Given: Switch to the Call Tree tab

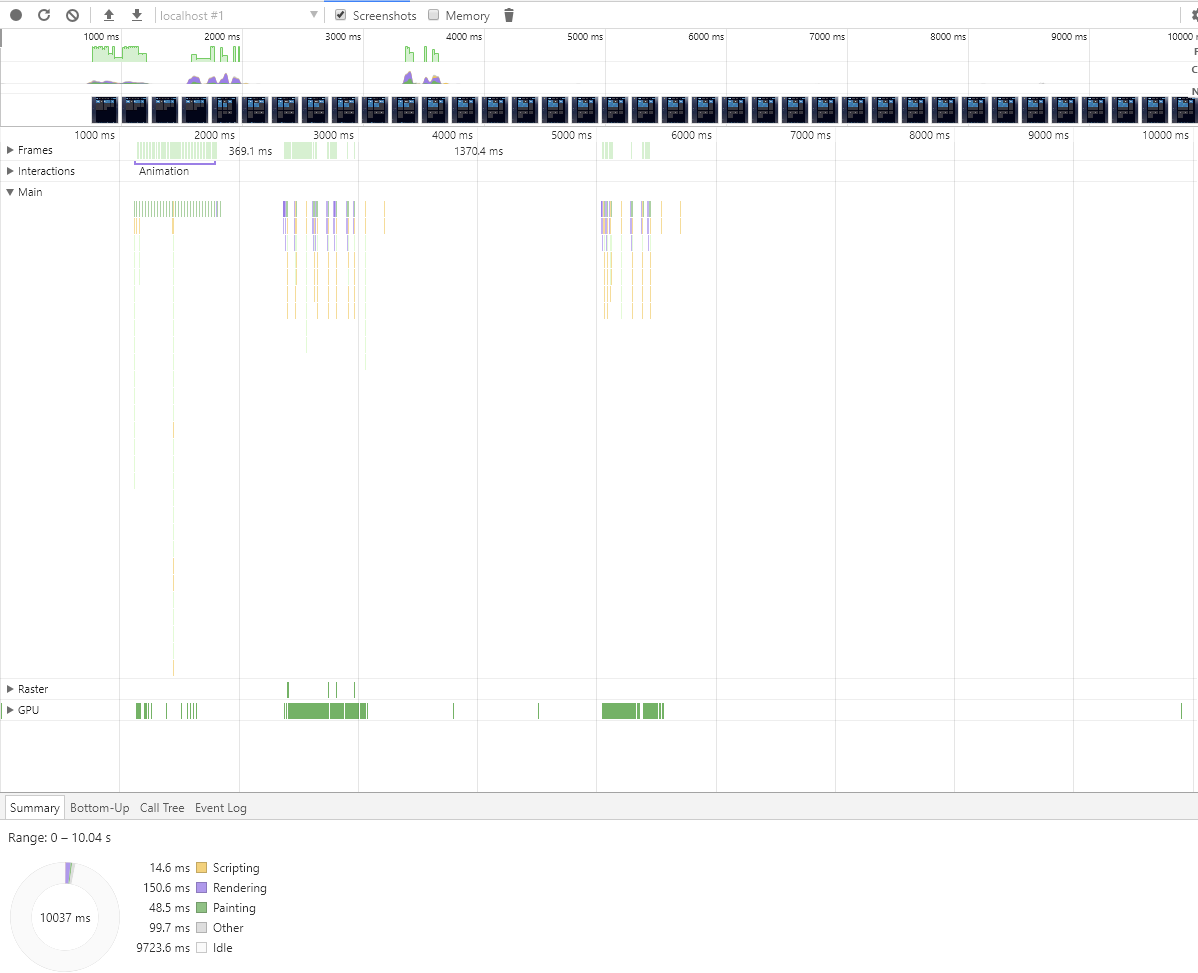Looking at the screenshot, I should point(162,807).
